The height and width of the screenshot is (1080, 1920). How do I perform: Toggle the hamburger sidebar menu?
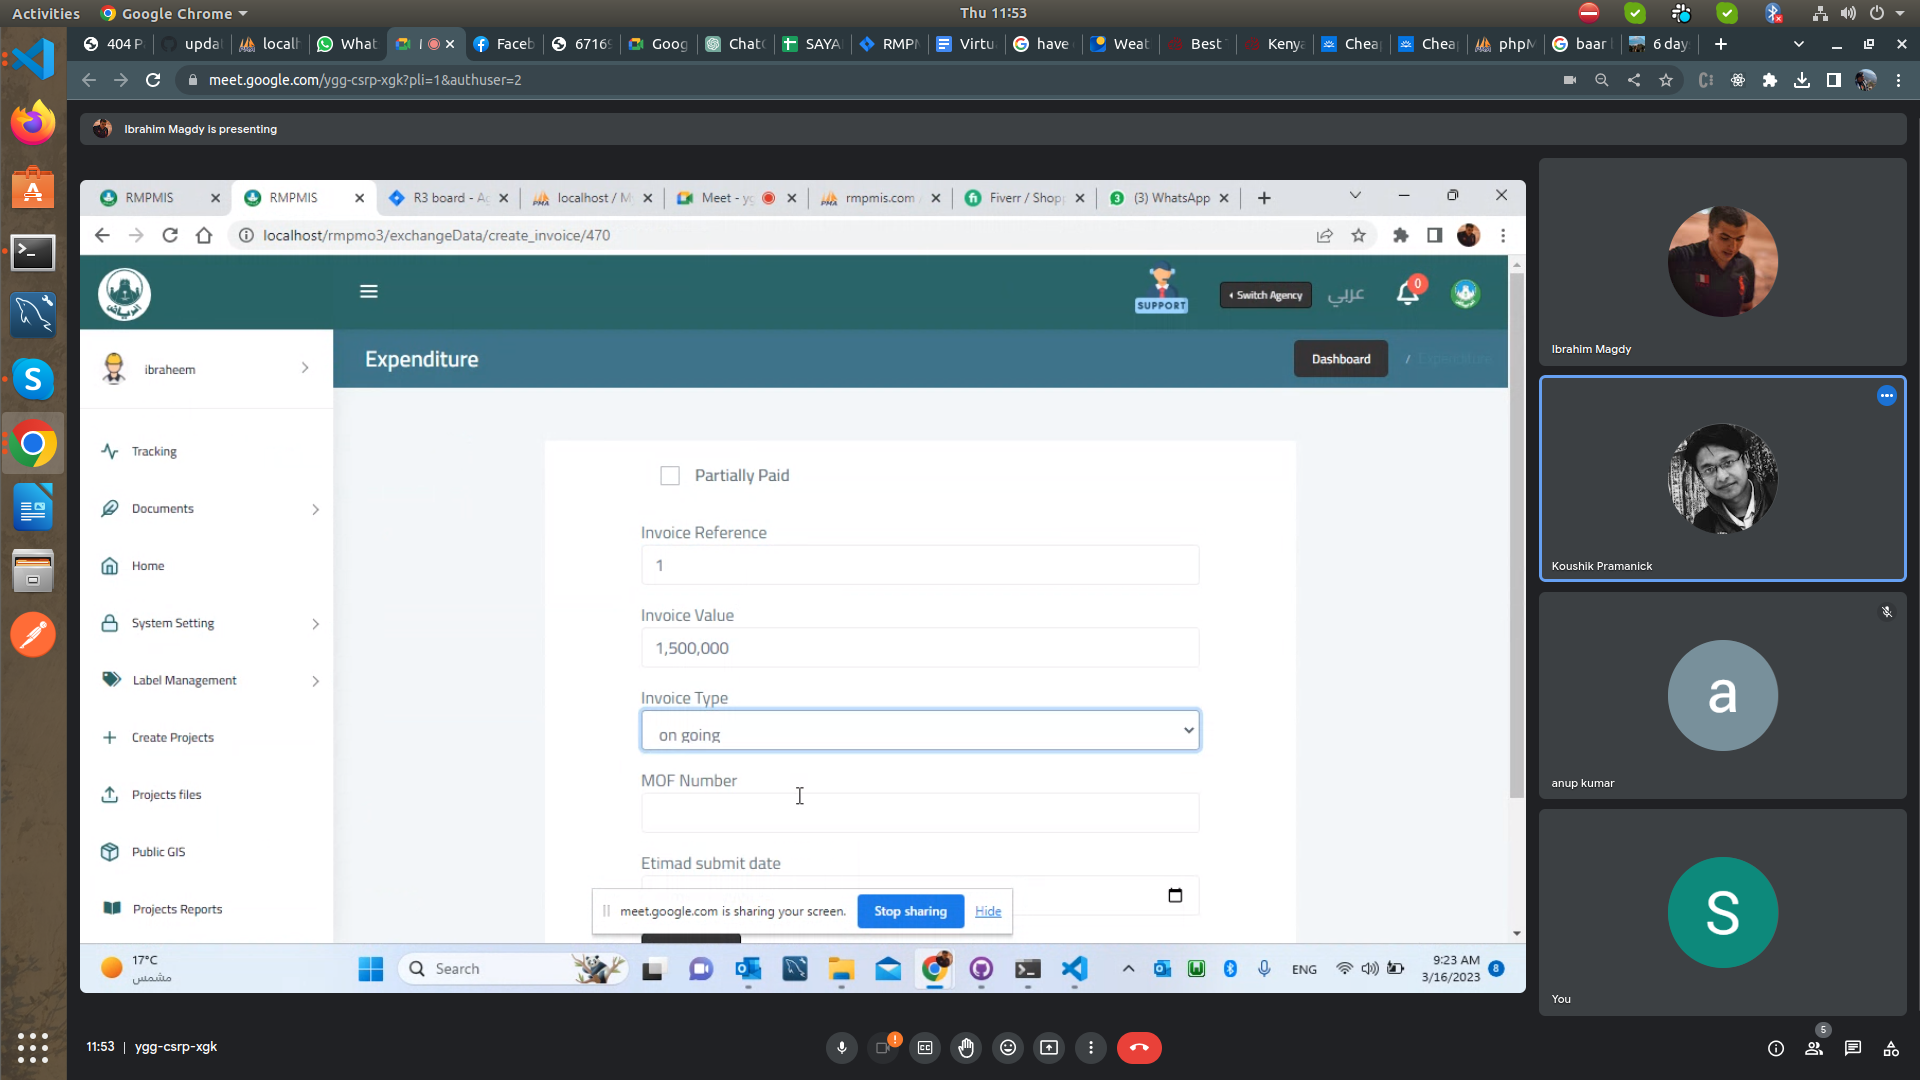pyautogui.click(x=369, y=292)
